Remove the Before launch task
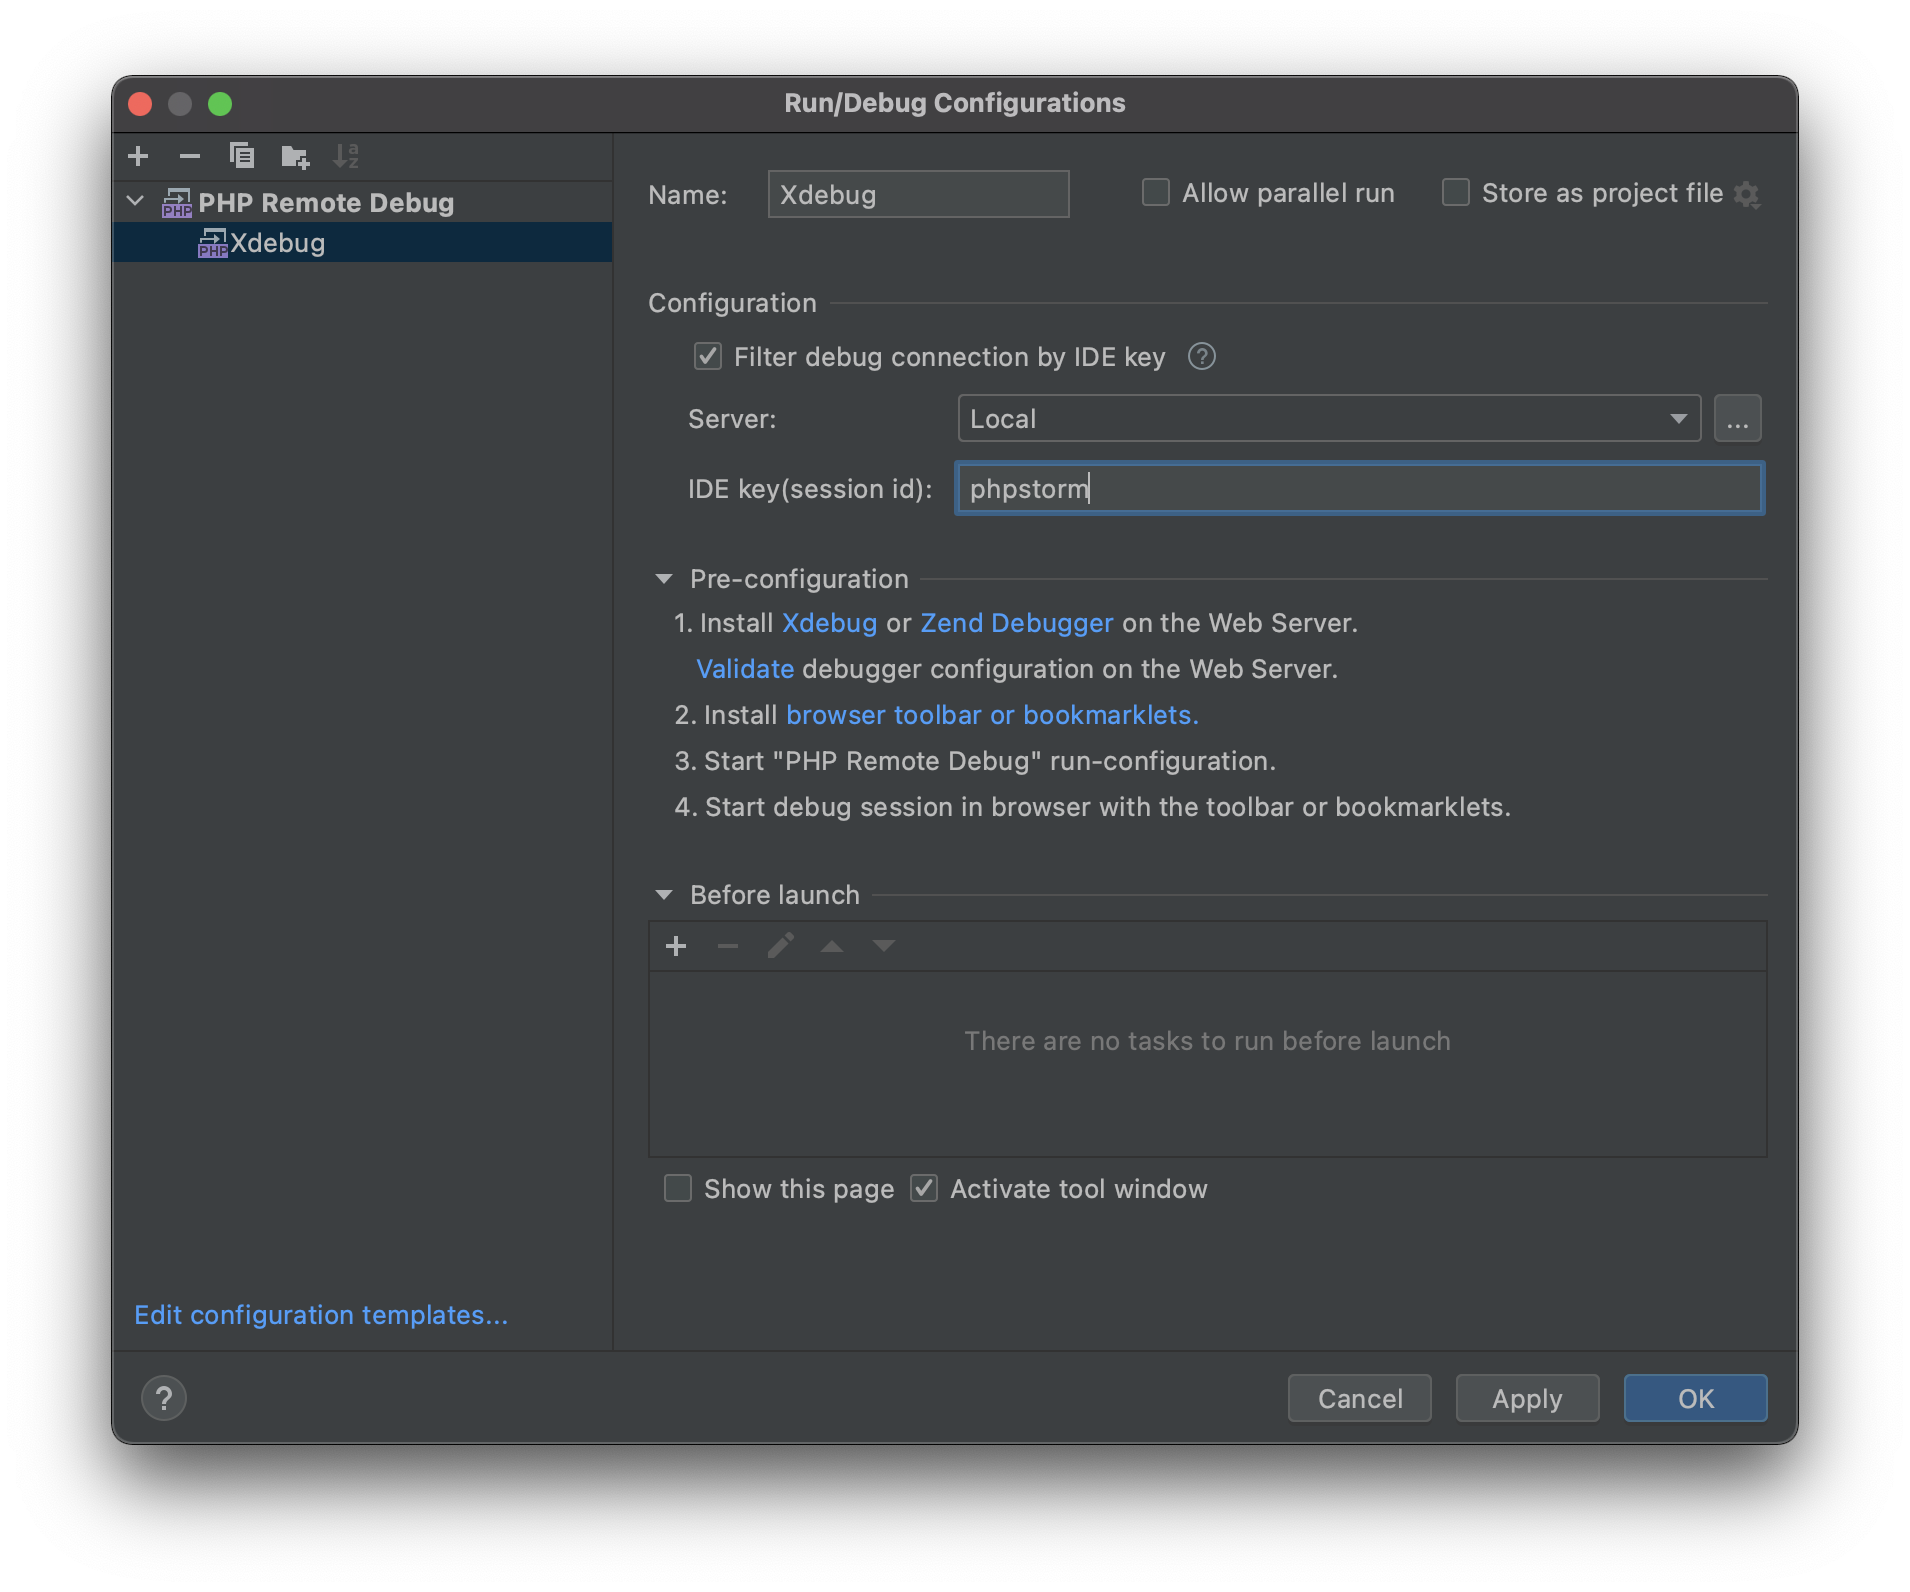The width and height of the screenshot is (1910, 1592). coord(728,946)
